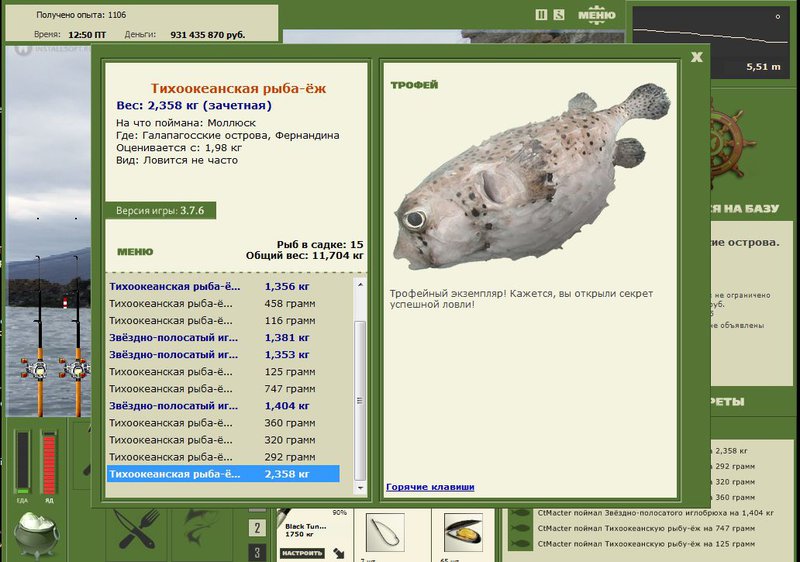Click the fish name heading Тихоокеанская рыба-ёж
This screenshot has height=562, width=800.
click(x=238, y=88)
